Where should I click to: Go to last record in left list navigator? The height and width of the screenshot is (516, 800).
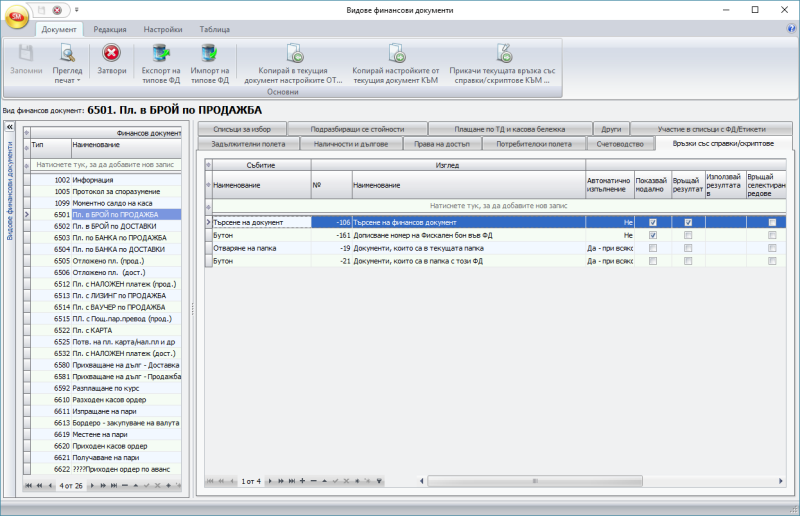pyautogui.click(x=114, y=485)
